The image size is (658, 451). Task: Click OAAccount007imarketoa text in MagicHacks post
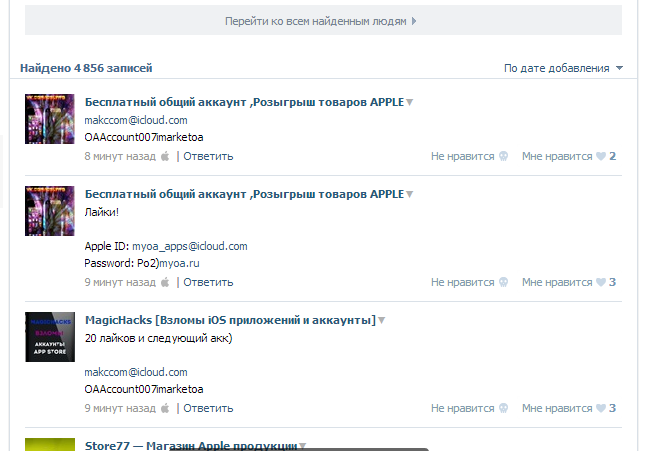click(144, 389)
